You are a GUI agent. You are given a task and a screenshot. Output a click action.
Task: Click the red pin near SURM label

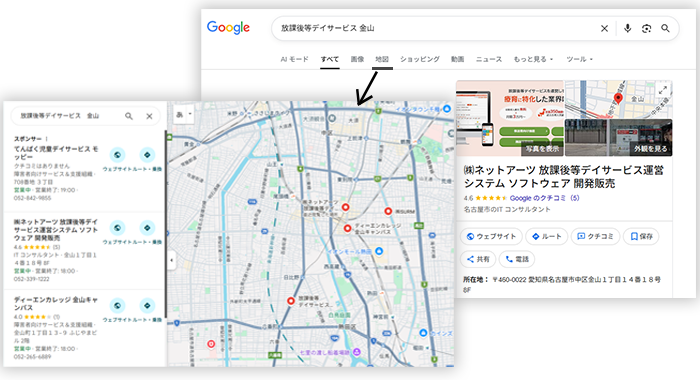[388, 211]
